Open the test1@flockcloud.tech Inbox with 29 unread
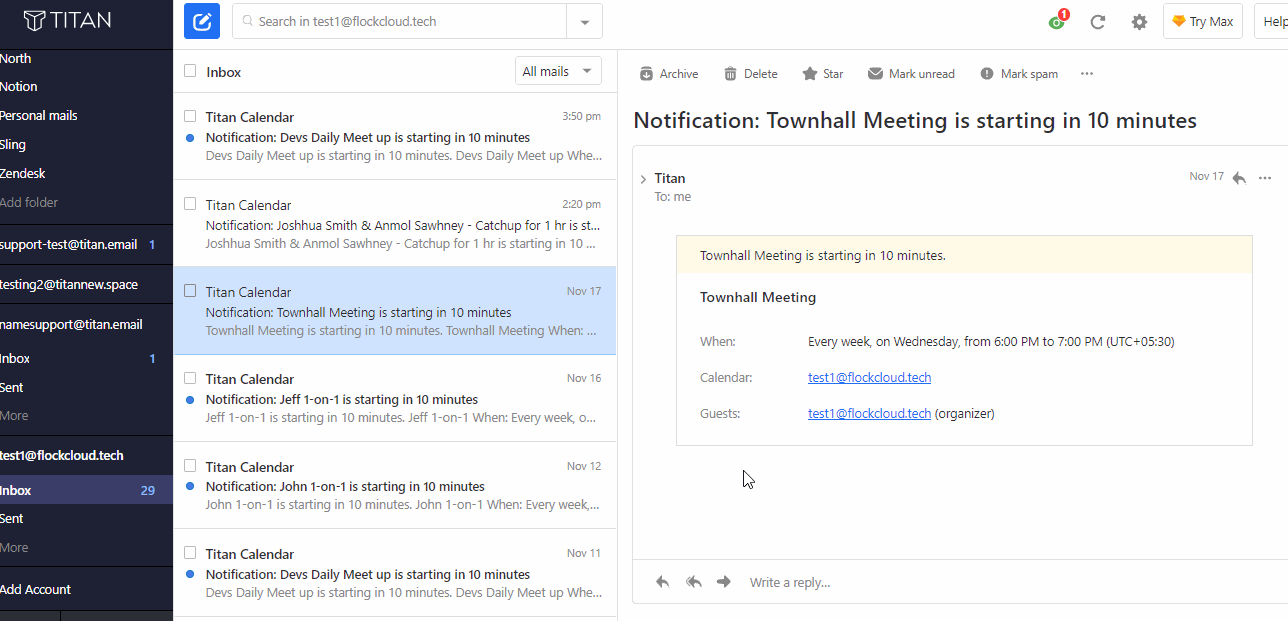 (x=86, y=490)
